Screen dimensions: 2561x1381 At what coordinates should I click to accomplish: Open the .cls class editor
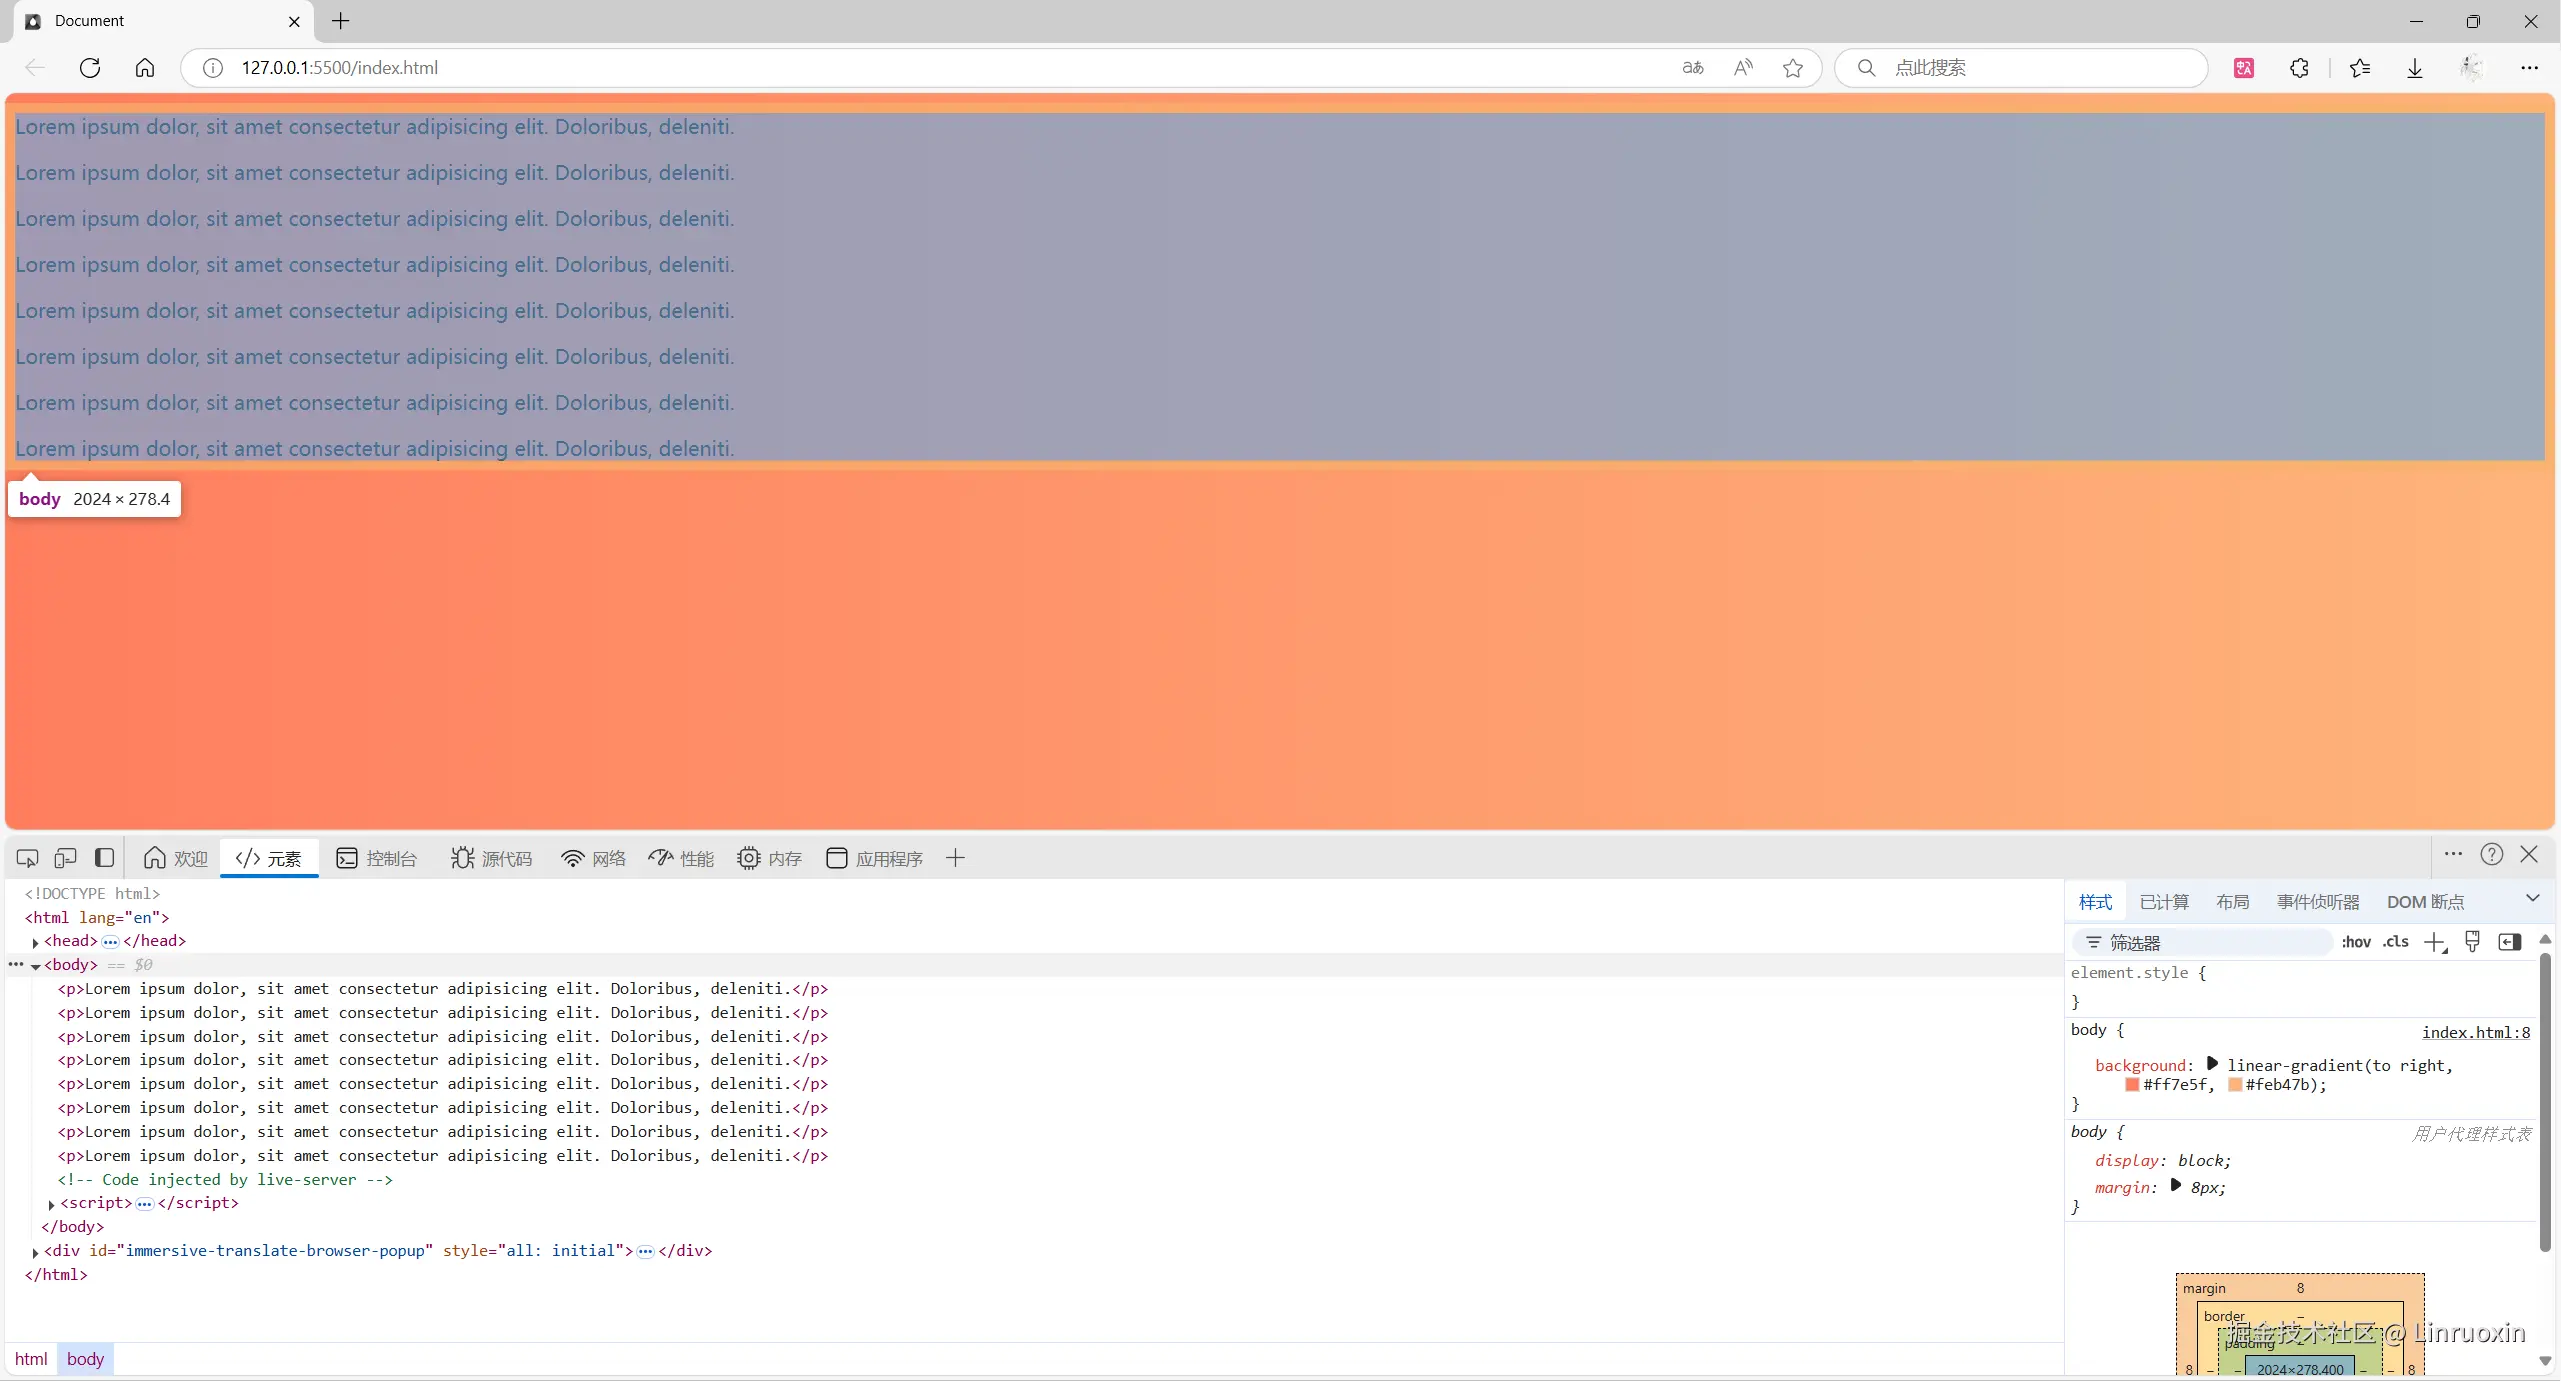(2395, 942)
